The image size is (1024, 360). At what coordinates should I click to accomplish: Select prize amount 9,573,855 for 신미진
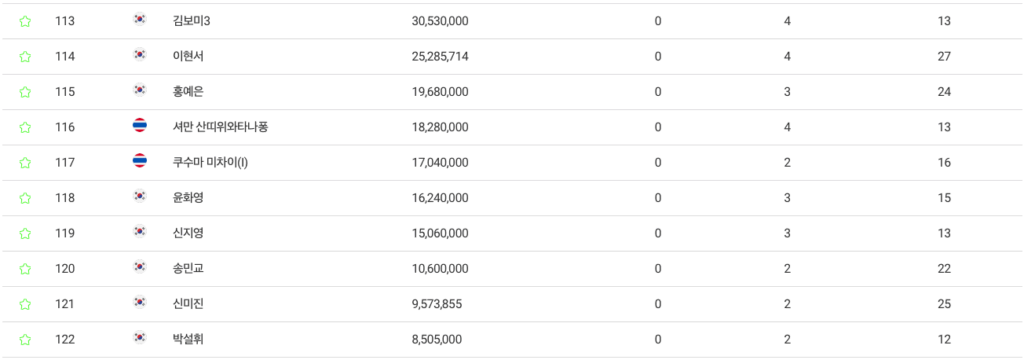click(x=437, y=304)
